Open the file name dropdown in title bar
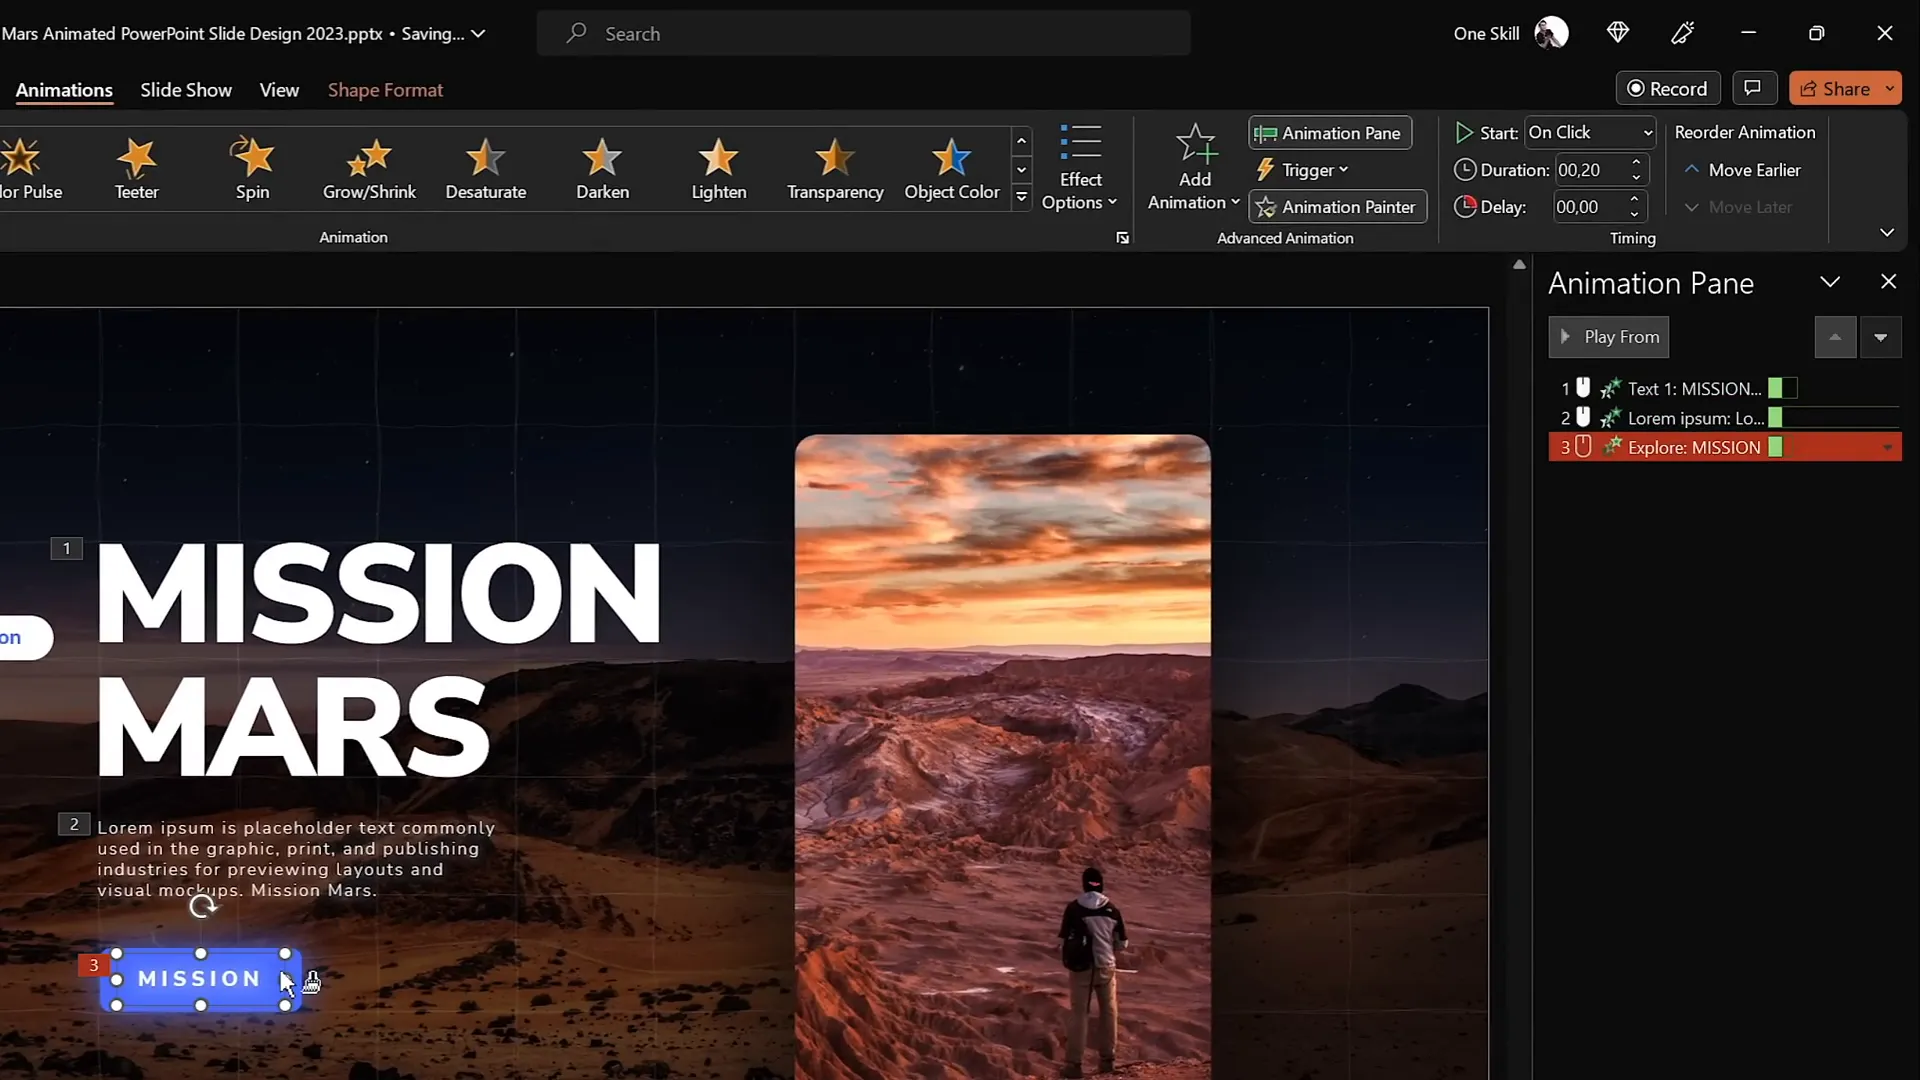The height and width of the screenshot is (1080, 1920). 479,33
